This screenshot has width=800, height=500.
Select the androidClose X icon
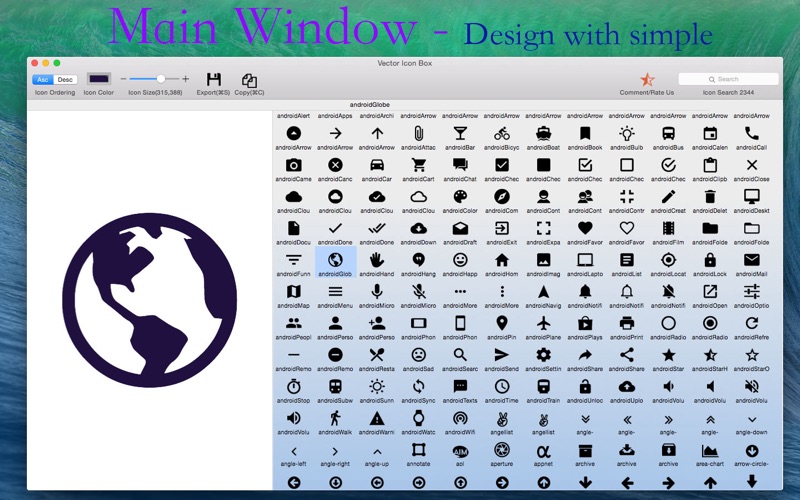click(752, 165)
